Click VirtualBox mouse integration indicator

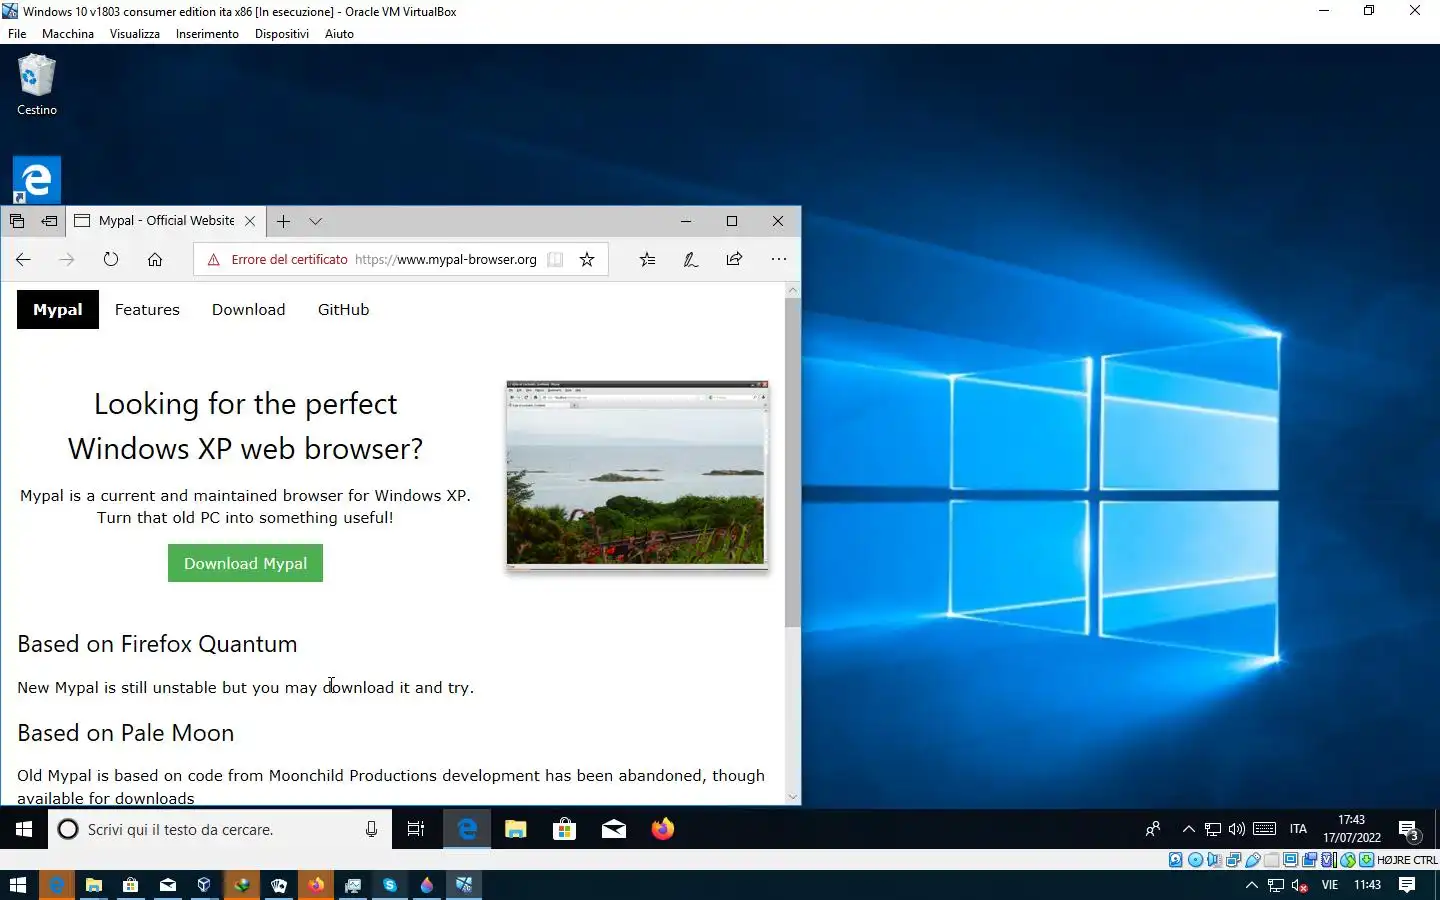click(1348, 860)
